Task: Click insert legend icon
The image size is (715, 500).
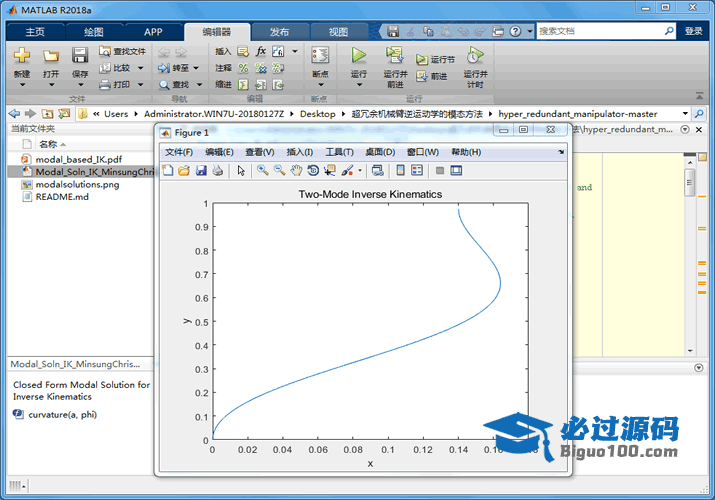Action: [417, 170]
